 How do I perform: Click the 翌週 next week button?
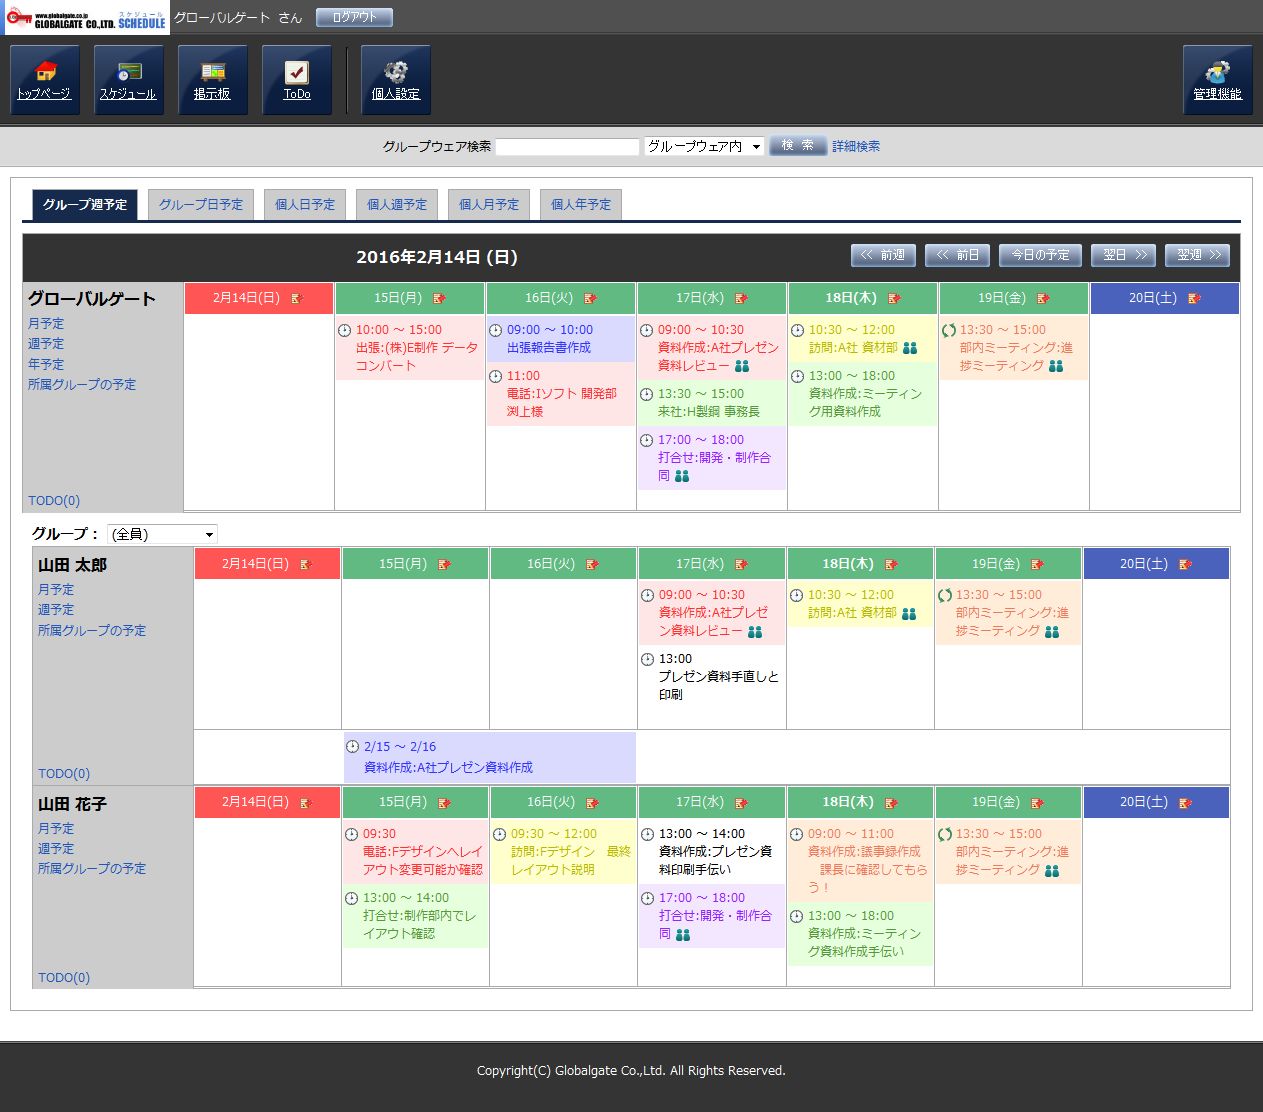(1197, 255)
